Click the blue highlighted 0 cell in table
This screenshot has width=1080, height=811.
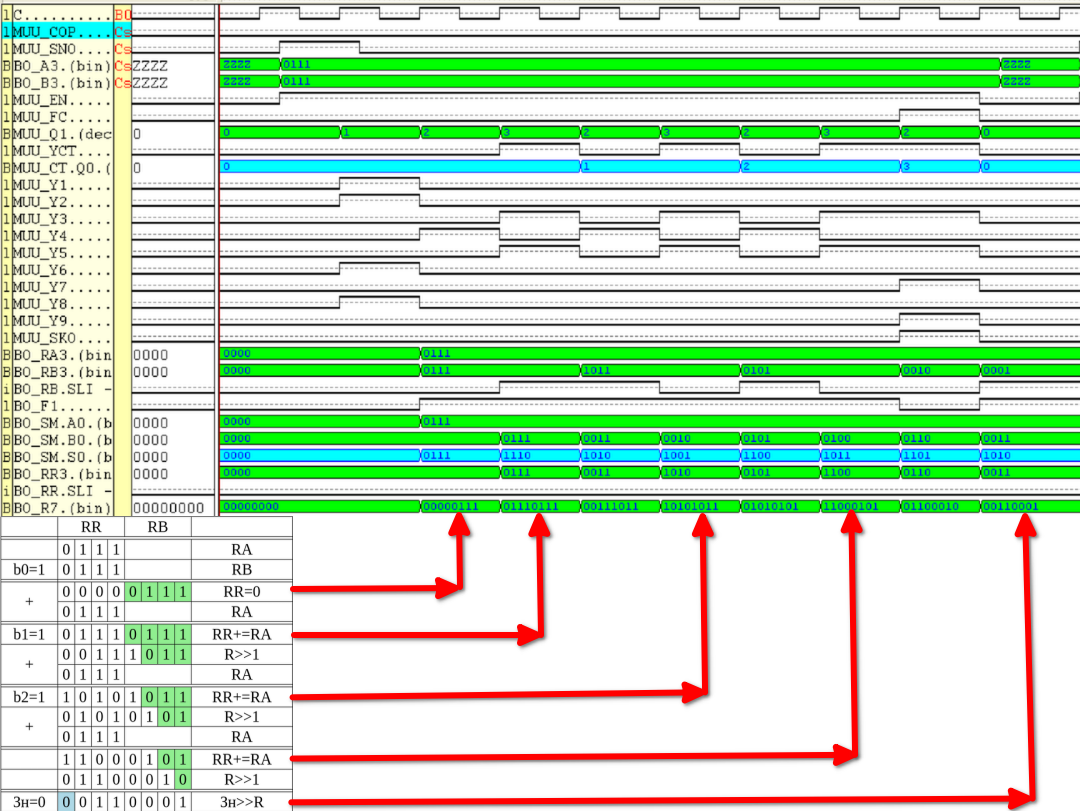(66, 802)
